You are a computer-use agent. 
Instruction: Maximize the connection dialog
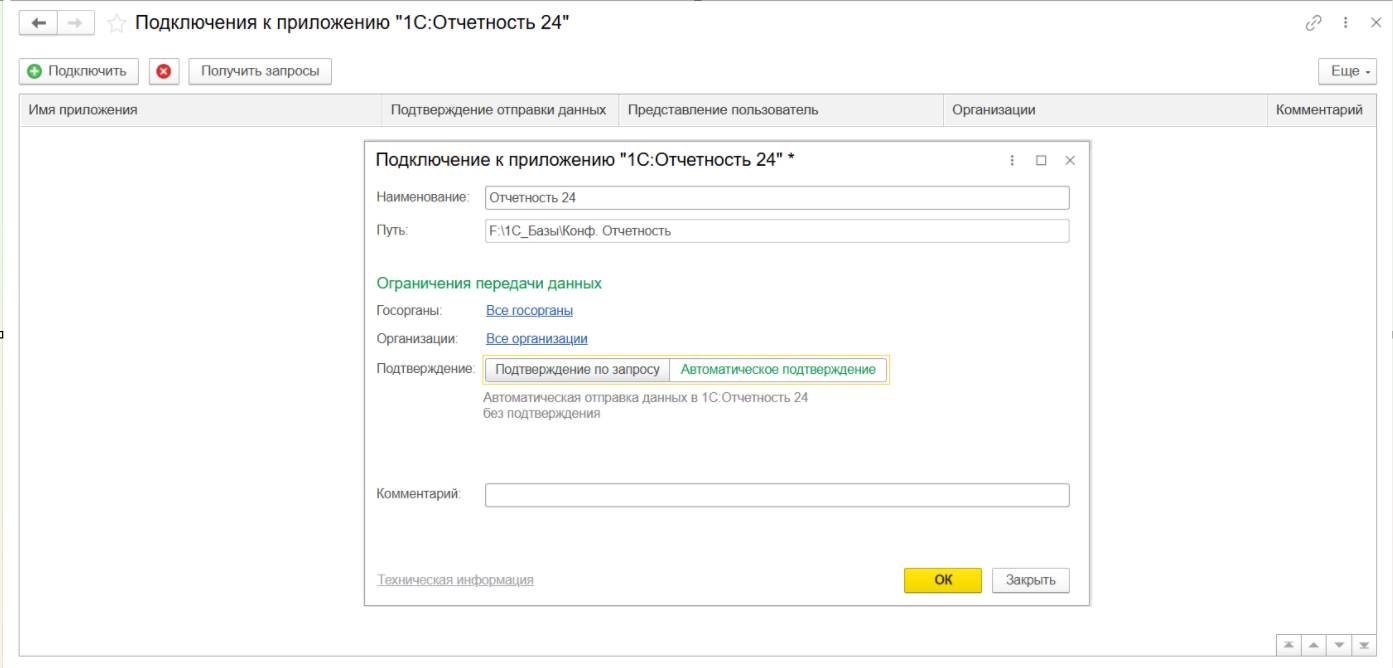pyautogui.click(x=1041, y=160)
